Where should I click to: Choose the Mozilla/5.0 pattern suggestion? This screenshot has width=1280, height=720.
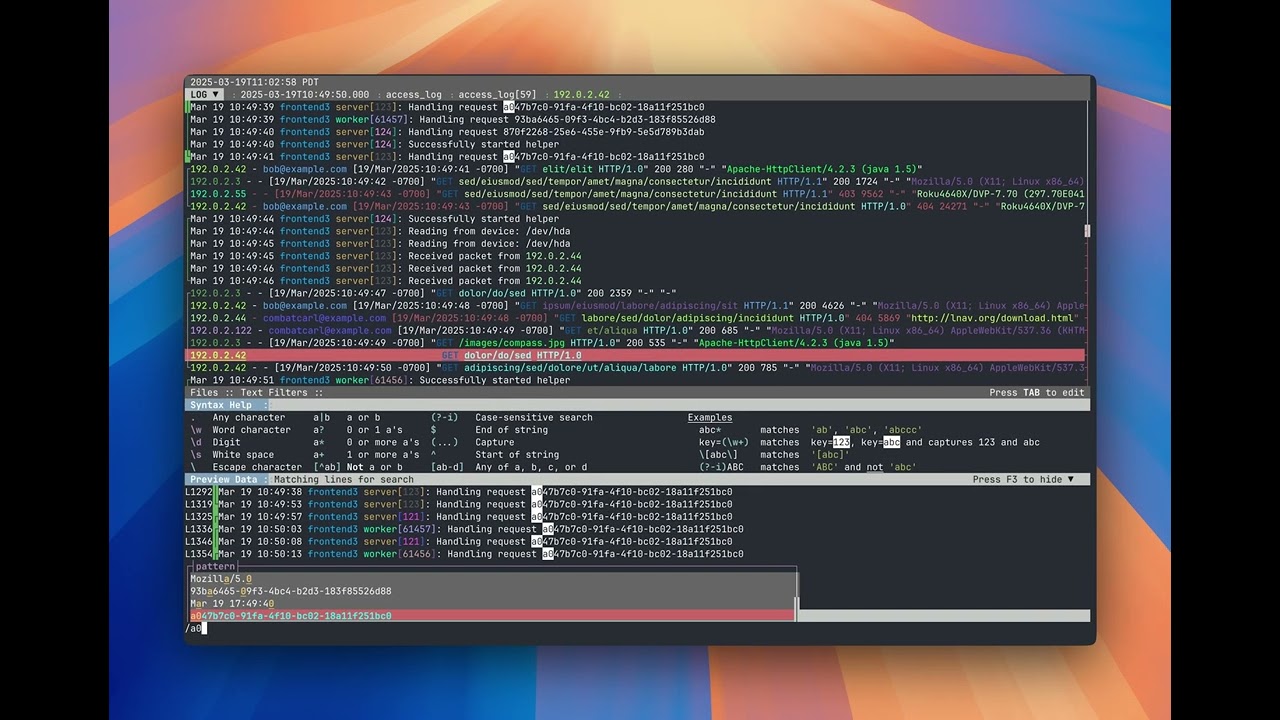pos(491,579)
